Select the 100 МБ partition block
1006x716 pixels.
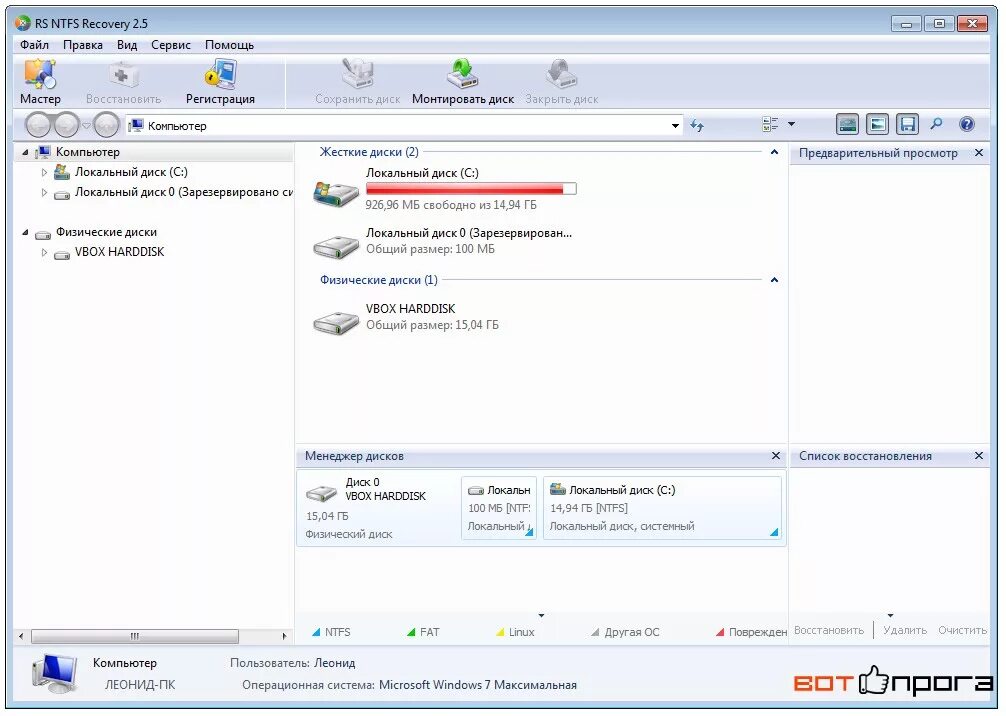(x=499, y=507)
